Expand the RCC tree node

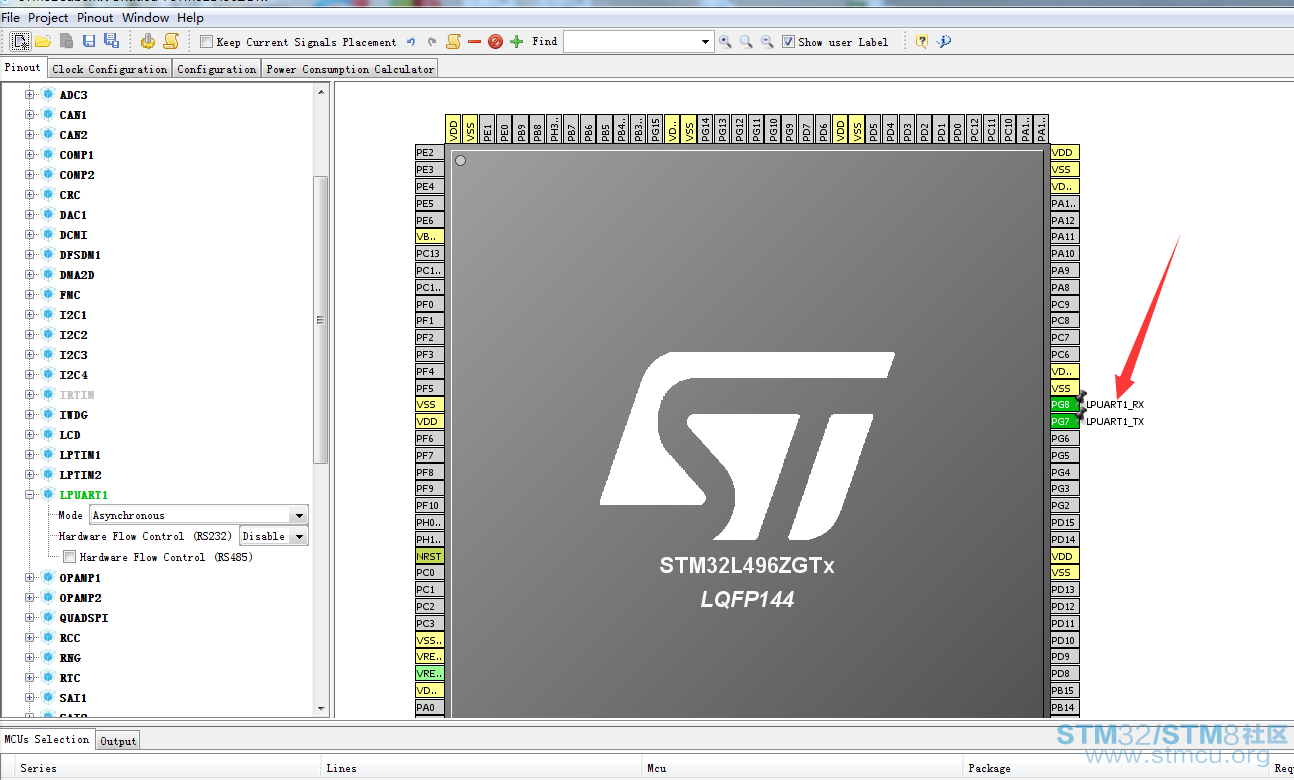[x=30, y=638]
